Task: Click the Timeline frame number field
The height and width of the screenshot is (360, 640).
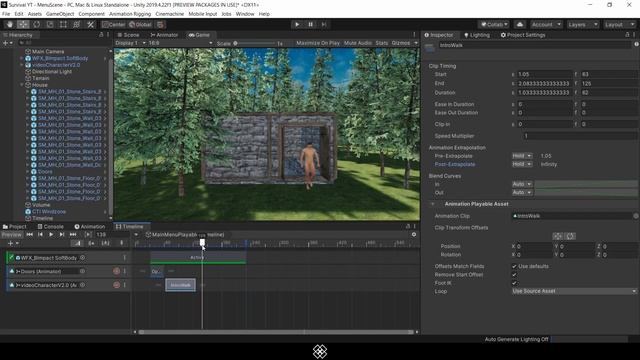Action: point(113,235)
